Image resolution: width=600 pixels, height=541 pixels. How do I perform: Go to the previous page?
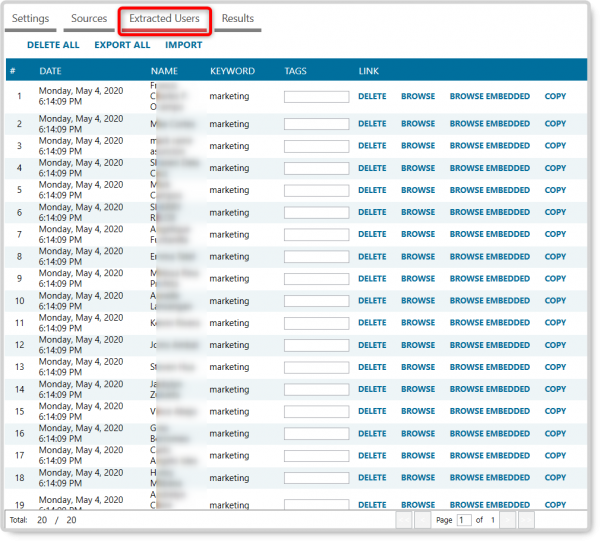(422, 520)
